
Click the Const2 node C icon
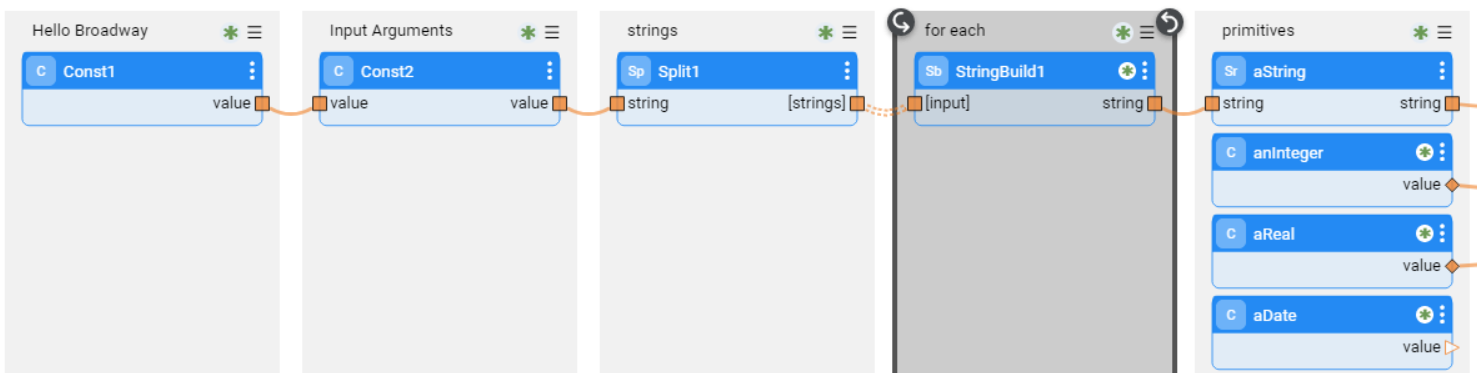pyautogui.click(x=338, y=71)
